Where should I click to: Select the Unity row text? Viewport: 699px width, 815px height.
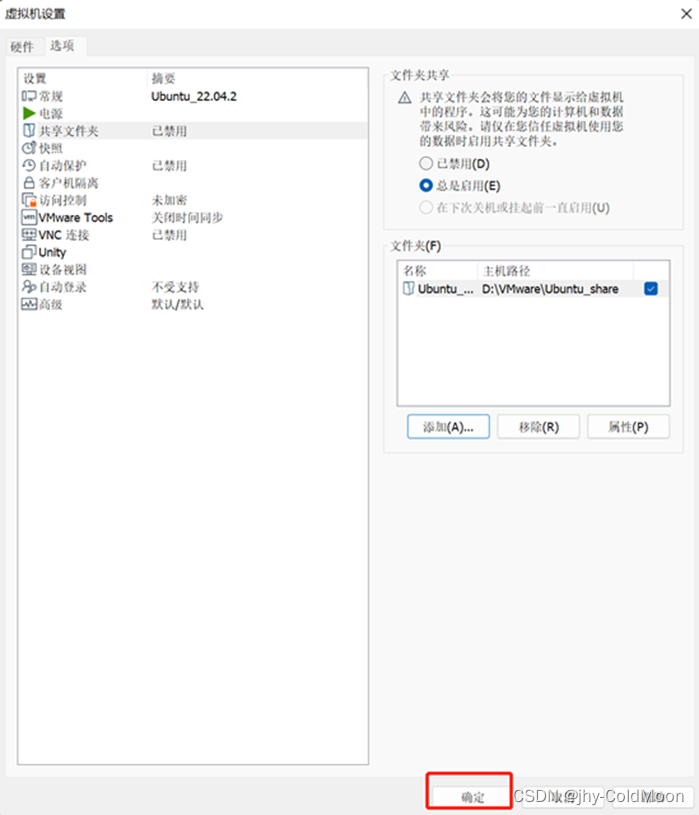[x=52, y=253]
